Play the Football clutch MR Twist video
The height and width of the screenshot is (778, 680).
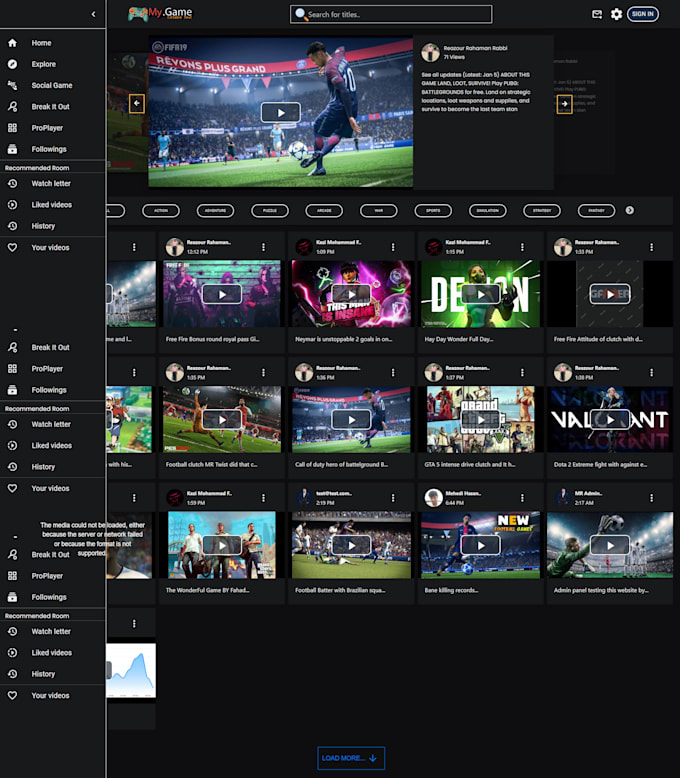pos(222,420)
